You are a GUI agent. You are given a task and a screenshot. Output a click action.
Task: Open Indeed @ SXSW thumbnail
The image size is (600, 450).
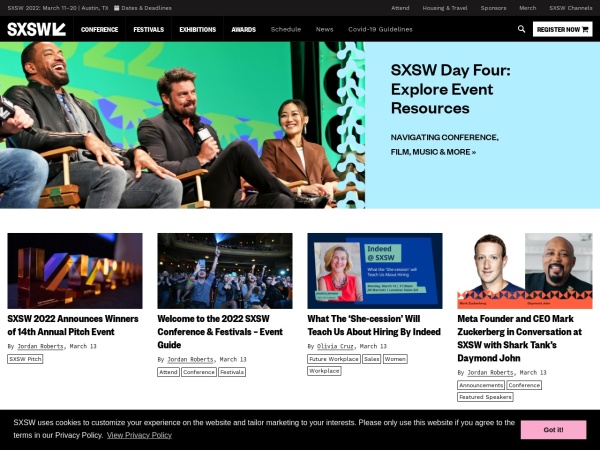[375, 271]
